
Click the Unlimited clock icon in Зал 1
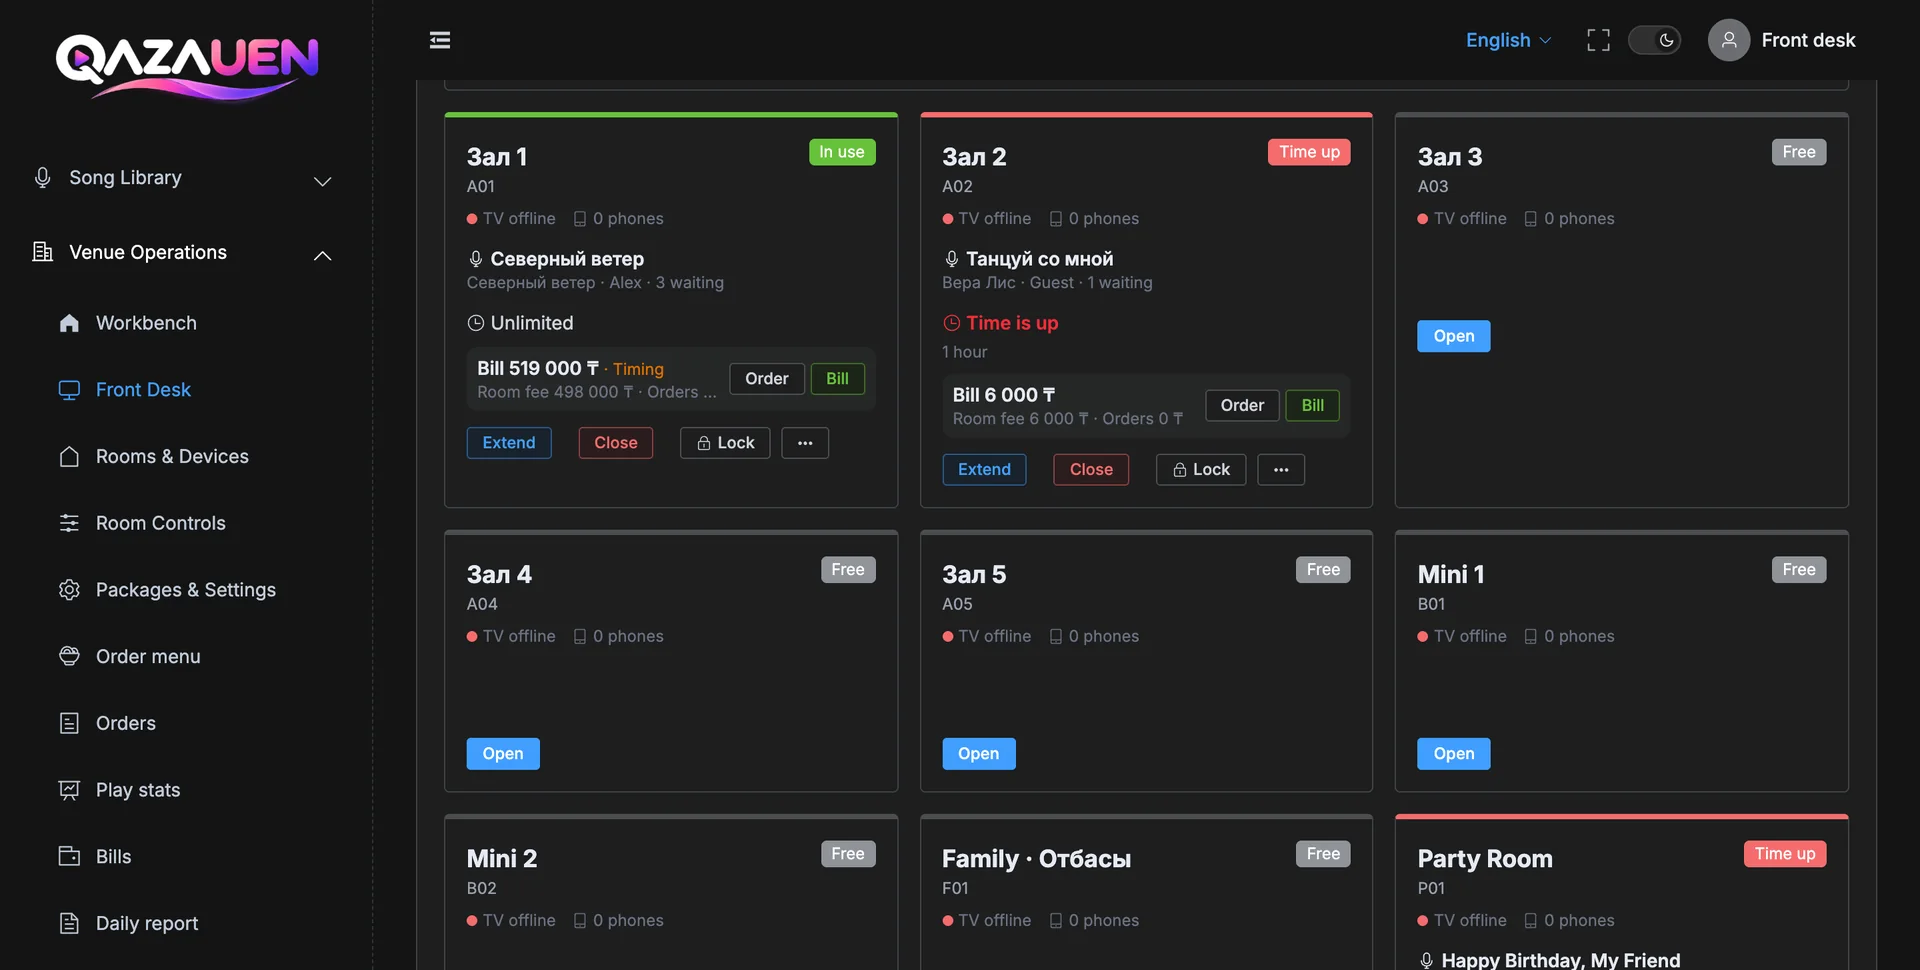click(476, 323)
